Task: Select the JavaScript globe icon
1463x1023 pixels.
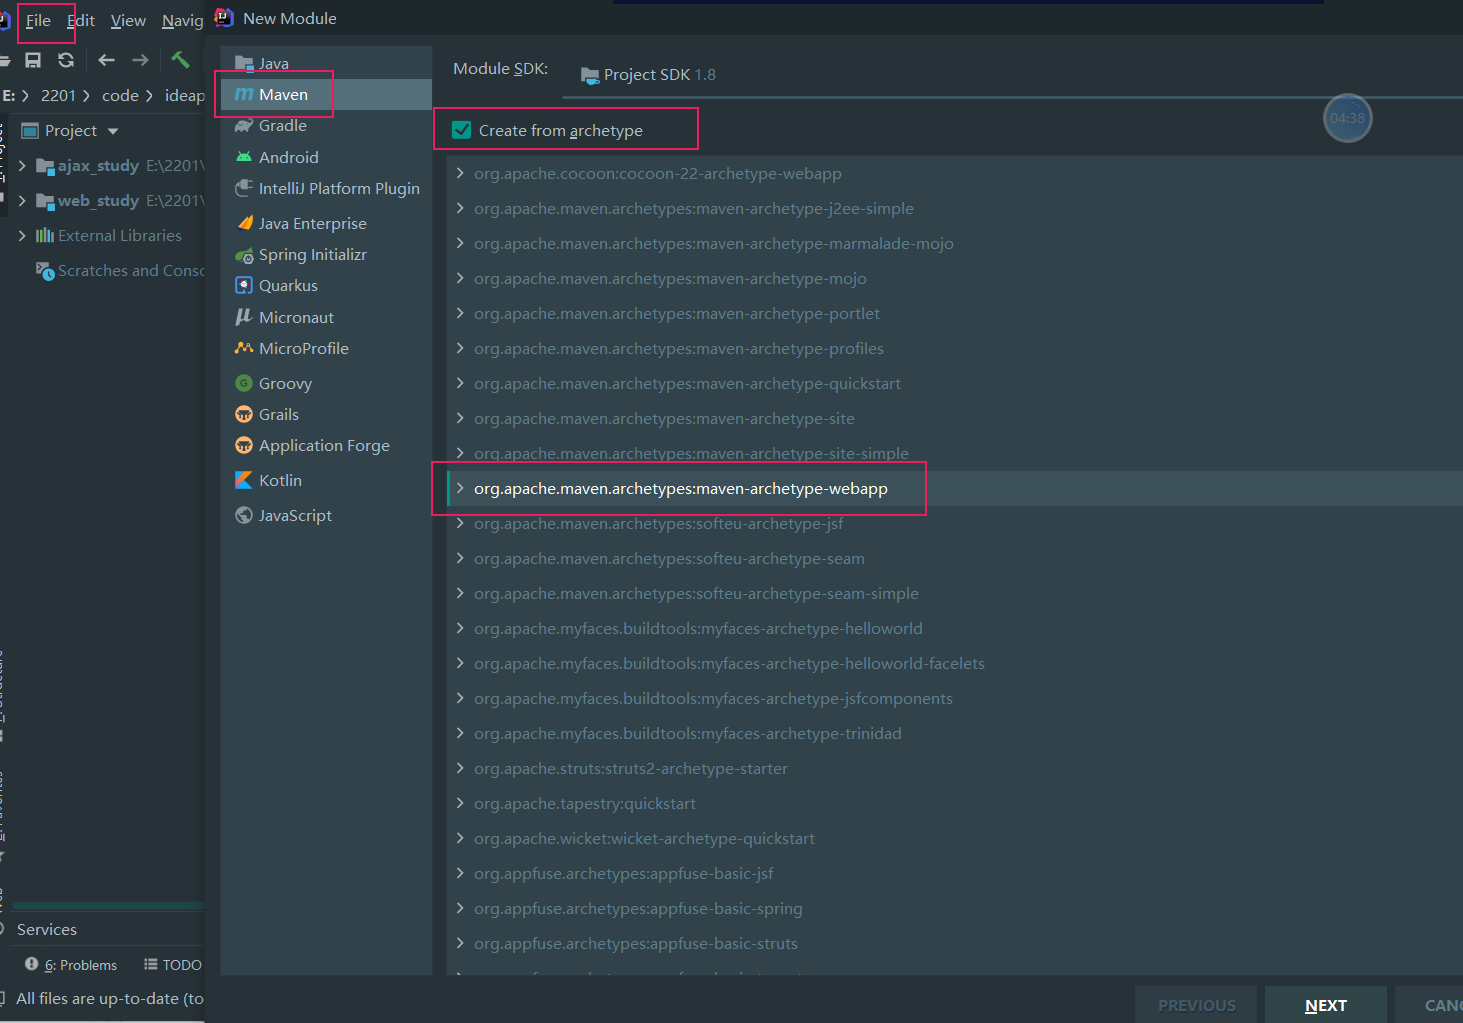Action: pos(244,515)
